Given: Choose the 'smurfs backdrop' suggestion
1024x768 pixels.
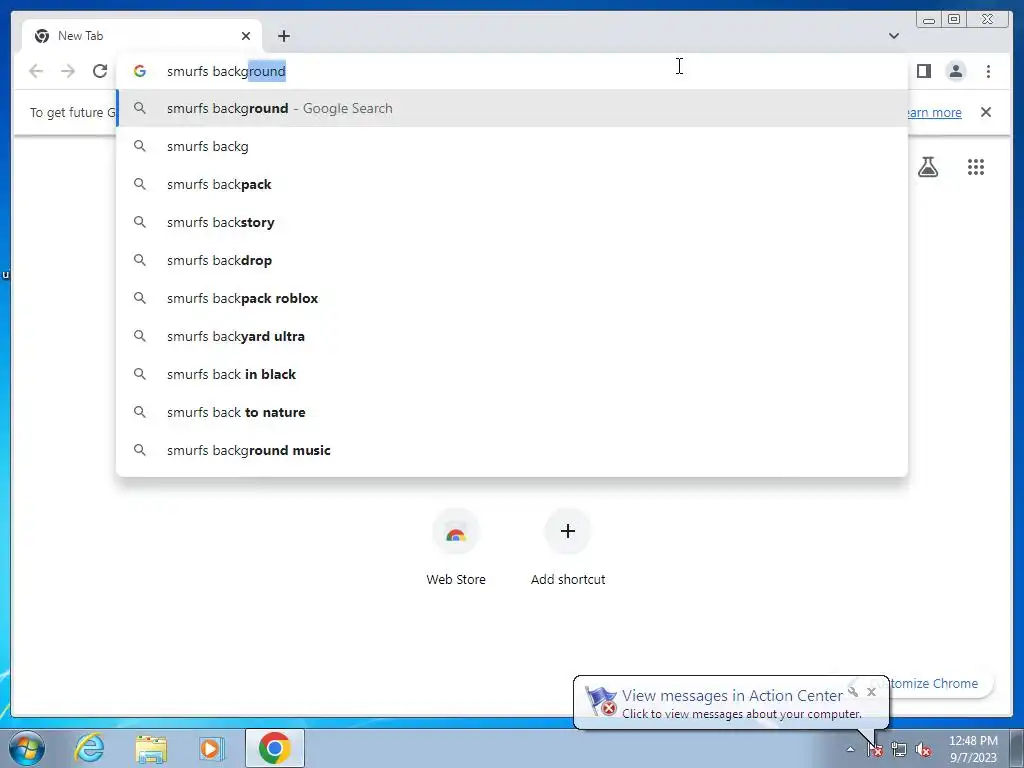Looking at the screenshot, I should click(511, 260).
